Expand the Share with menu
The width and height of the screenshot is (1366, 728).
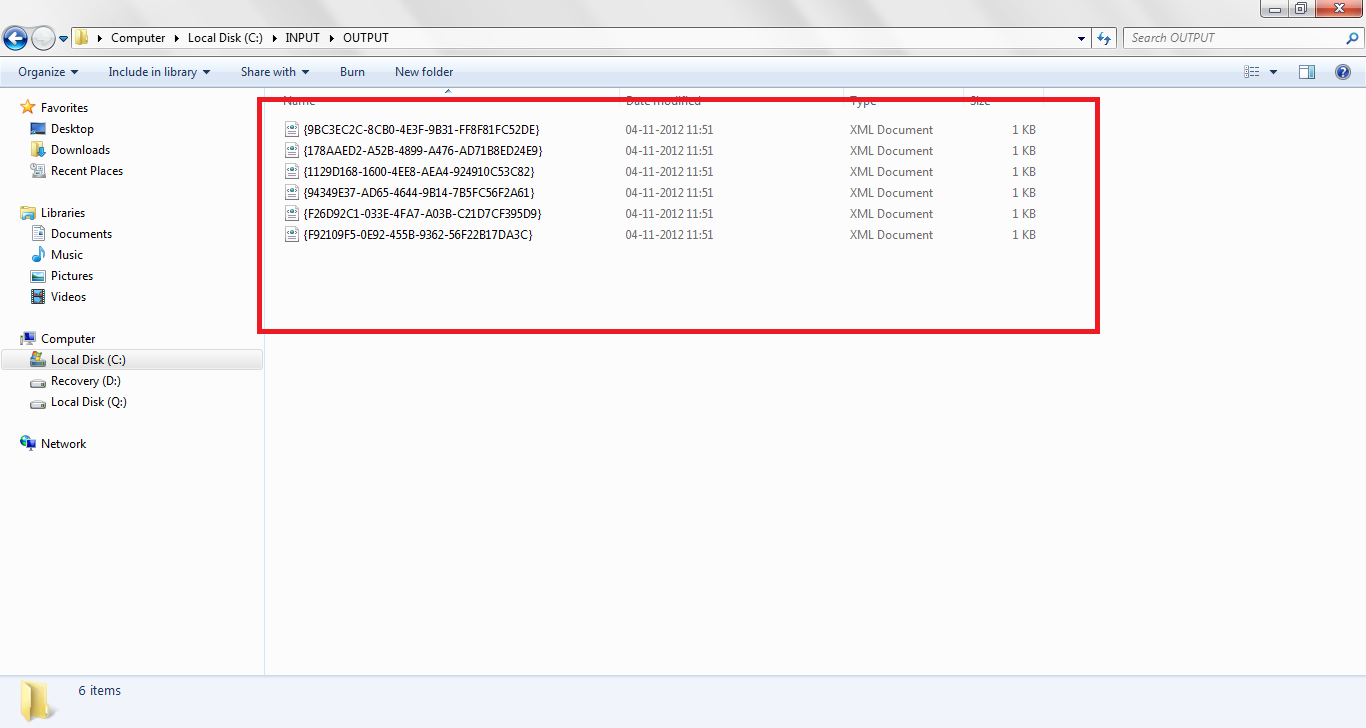click(x=274, y=71)
